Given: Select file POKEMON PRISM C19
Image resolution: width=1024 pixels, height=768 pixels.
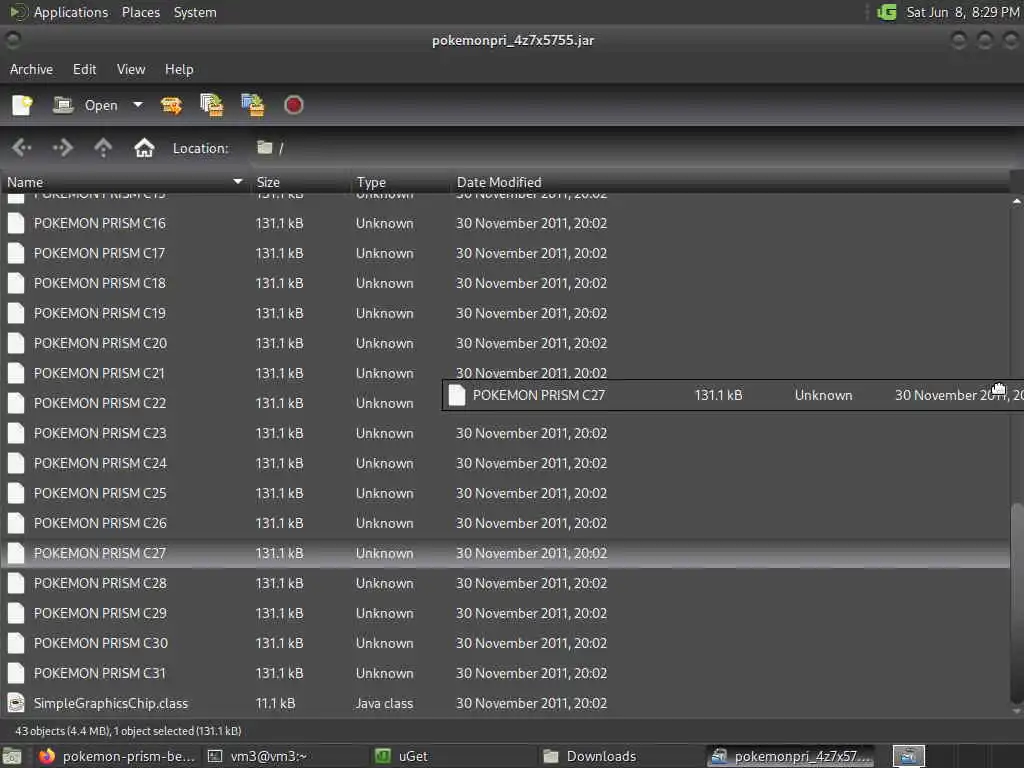Looking at the screenshot, I should point(505,313).
